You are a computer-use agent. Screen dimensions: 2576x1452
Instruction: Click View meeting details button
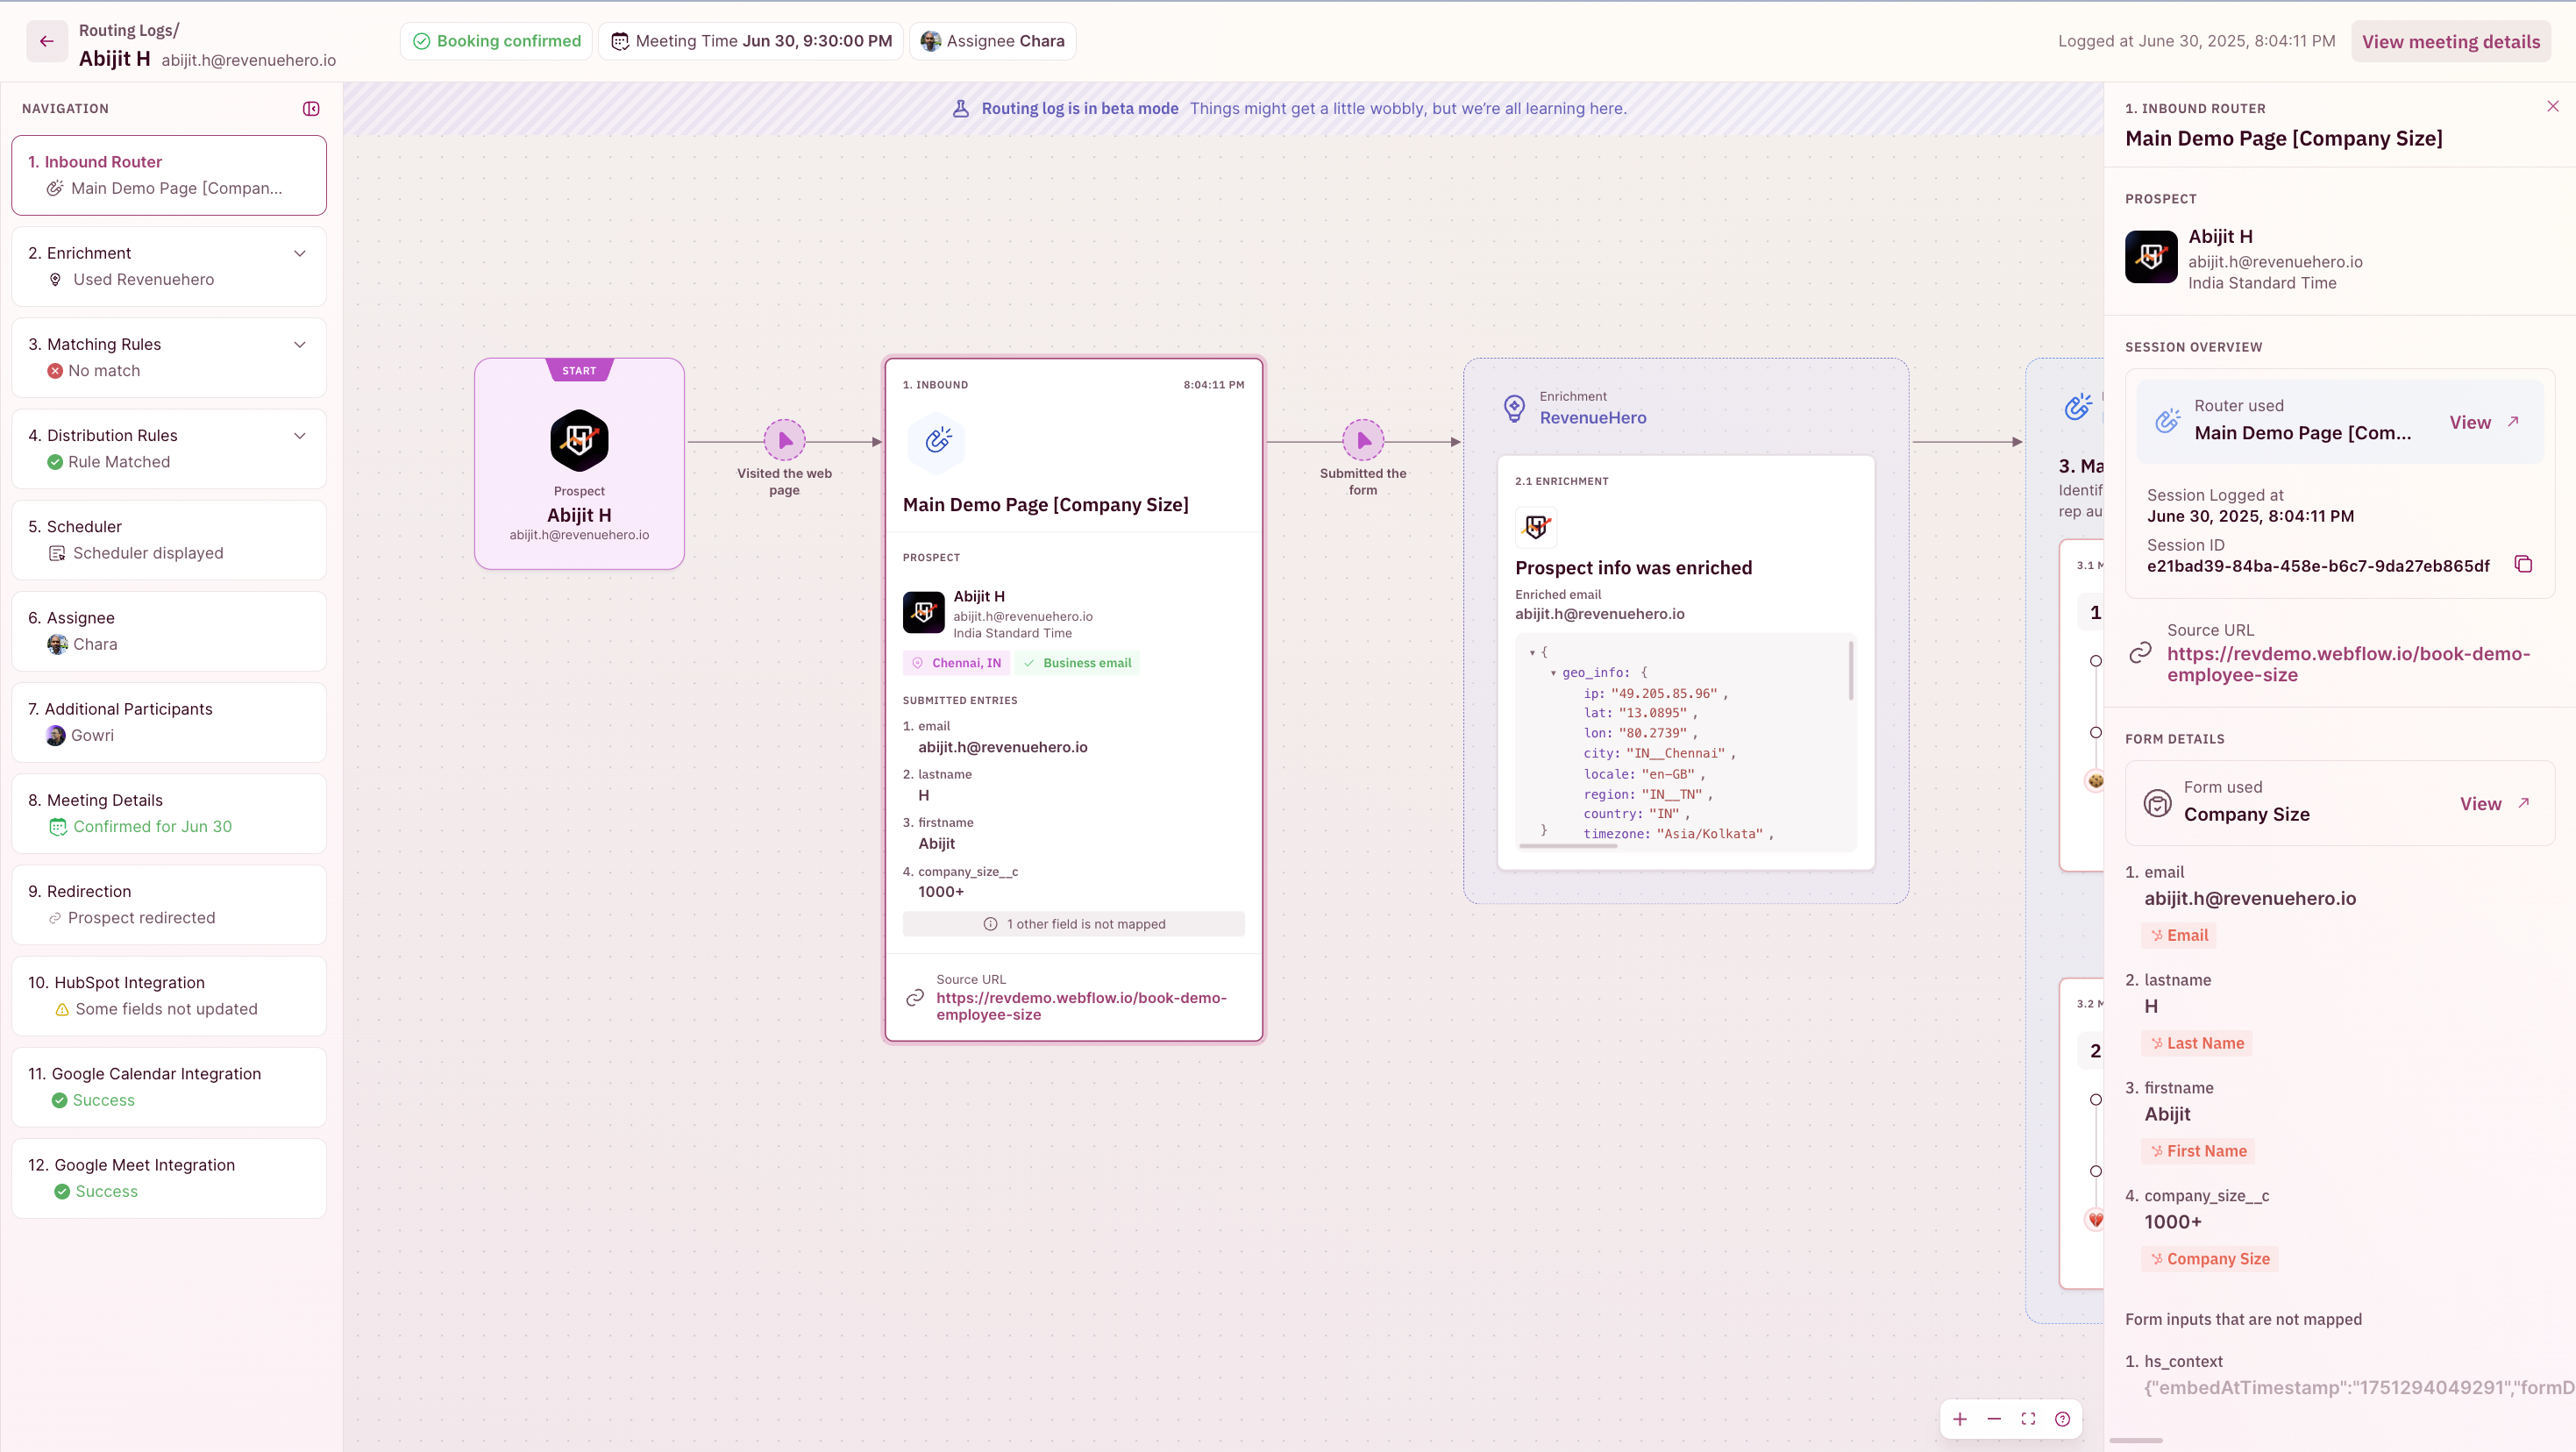coord(2450,41)
